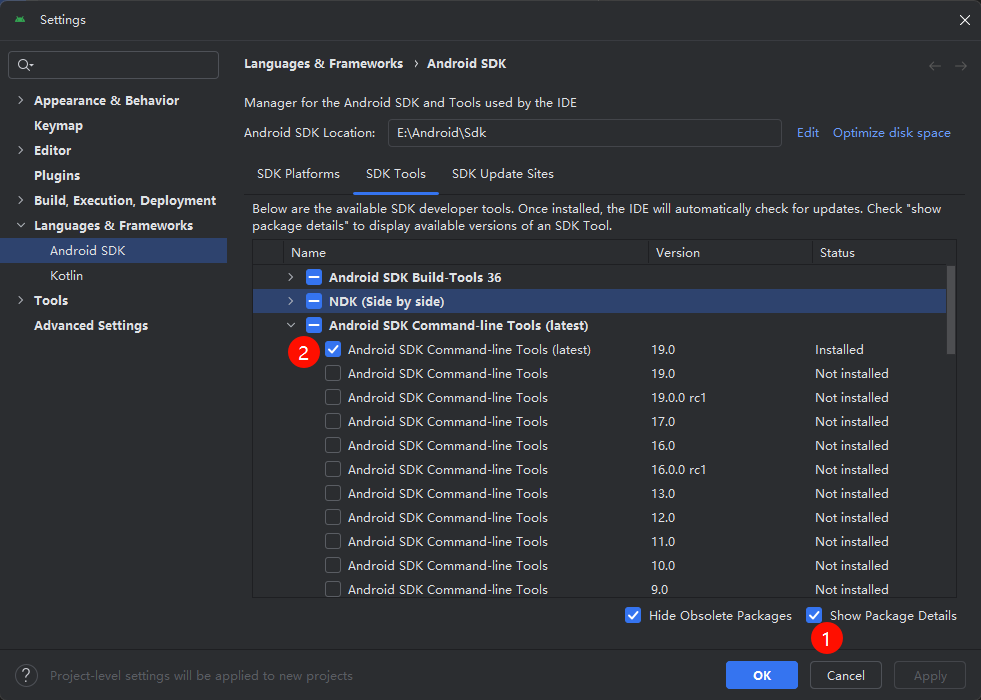The height and width of the screenshot is (700, 981).
Task: Uncheck the installed Command-line Tools (latest) 19.0
Action: click(x=332, y=349)
